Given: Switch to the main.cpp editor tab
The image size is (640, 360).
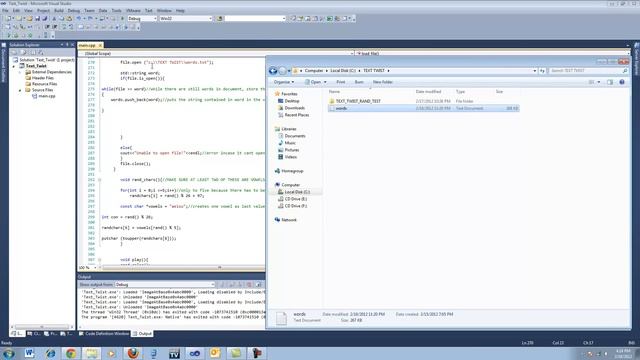Looking at the screenshot, I should (87, 45).
